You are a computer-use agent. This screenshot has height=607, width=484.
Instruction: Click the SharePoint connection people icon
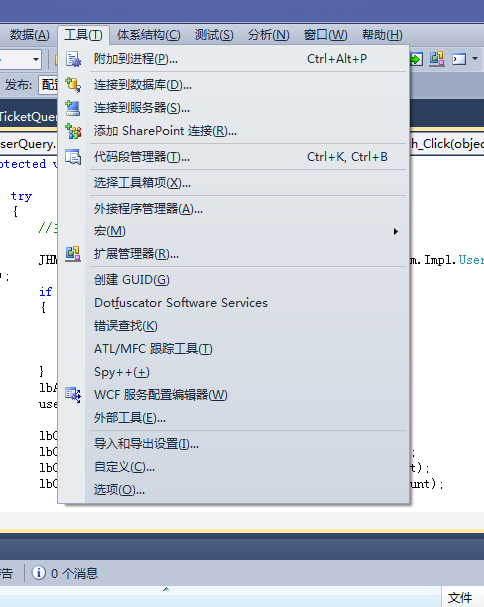coord(73,131)
